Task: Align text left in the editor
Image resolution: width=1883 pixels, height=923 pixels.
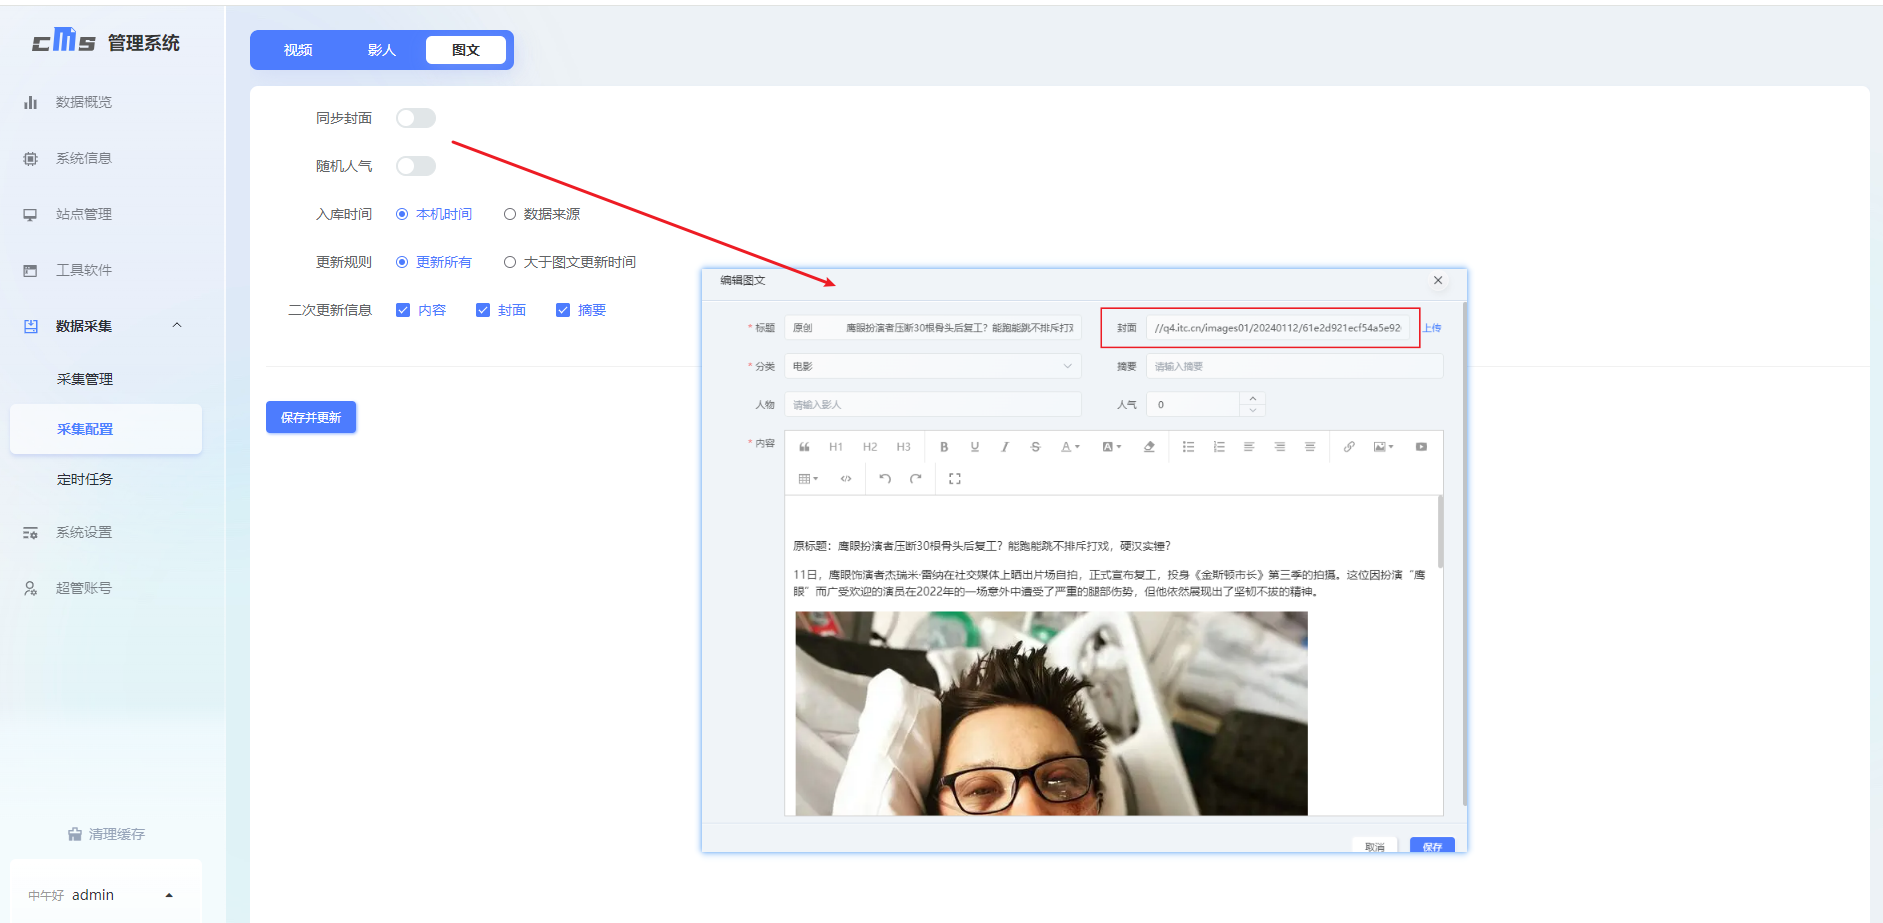Action: 1249,447
